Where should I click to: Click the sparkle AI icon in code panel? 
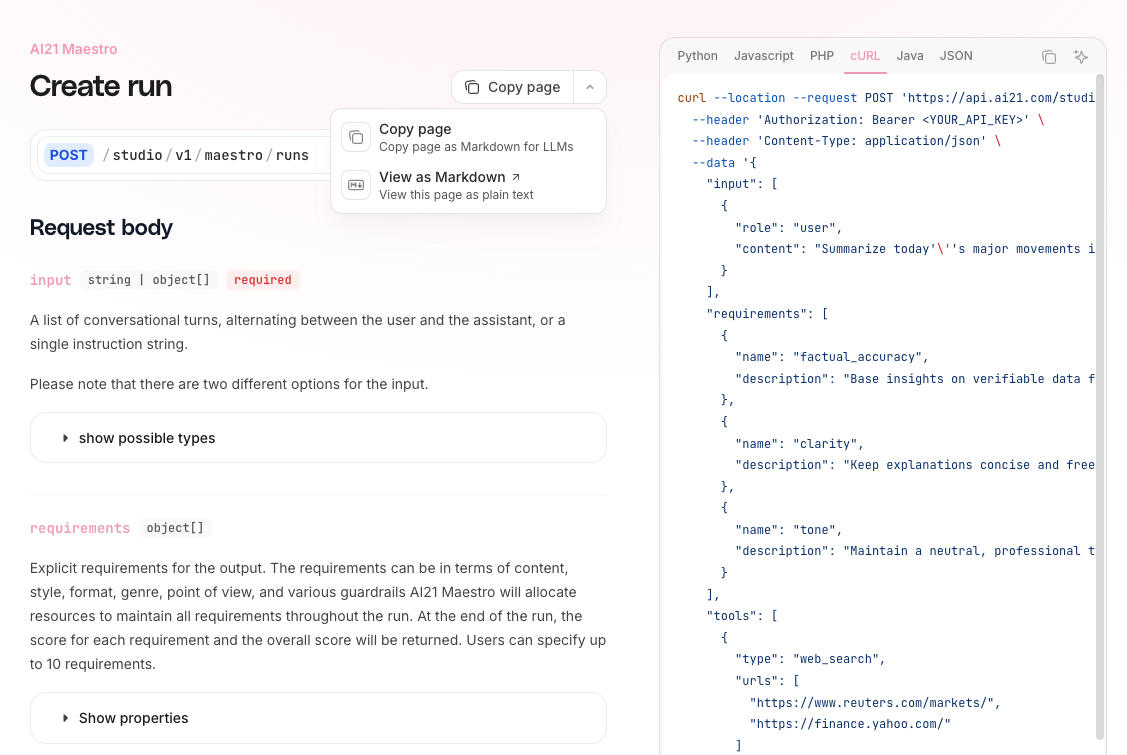1080,57
